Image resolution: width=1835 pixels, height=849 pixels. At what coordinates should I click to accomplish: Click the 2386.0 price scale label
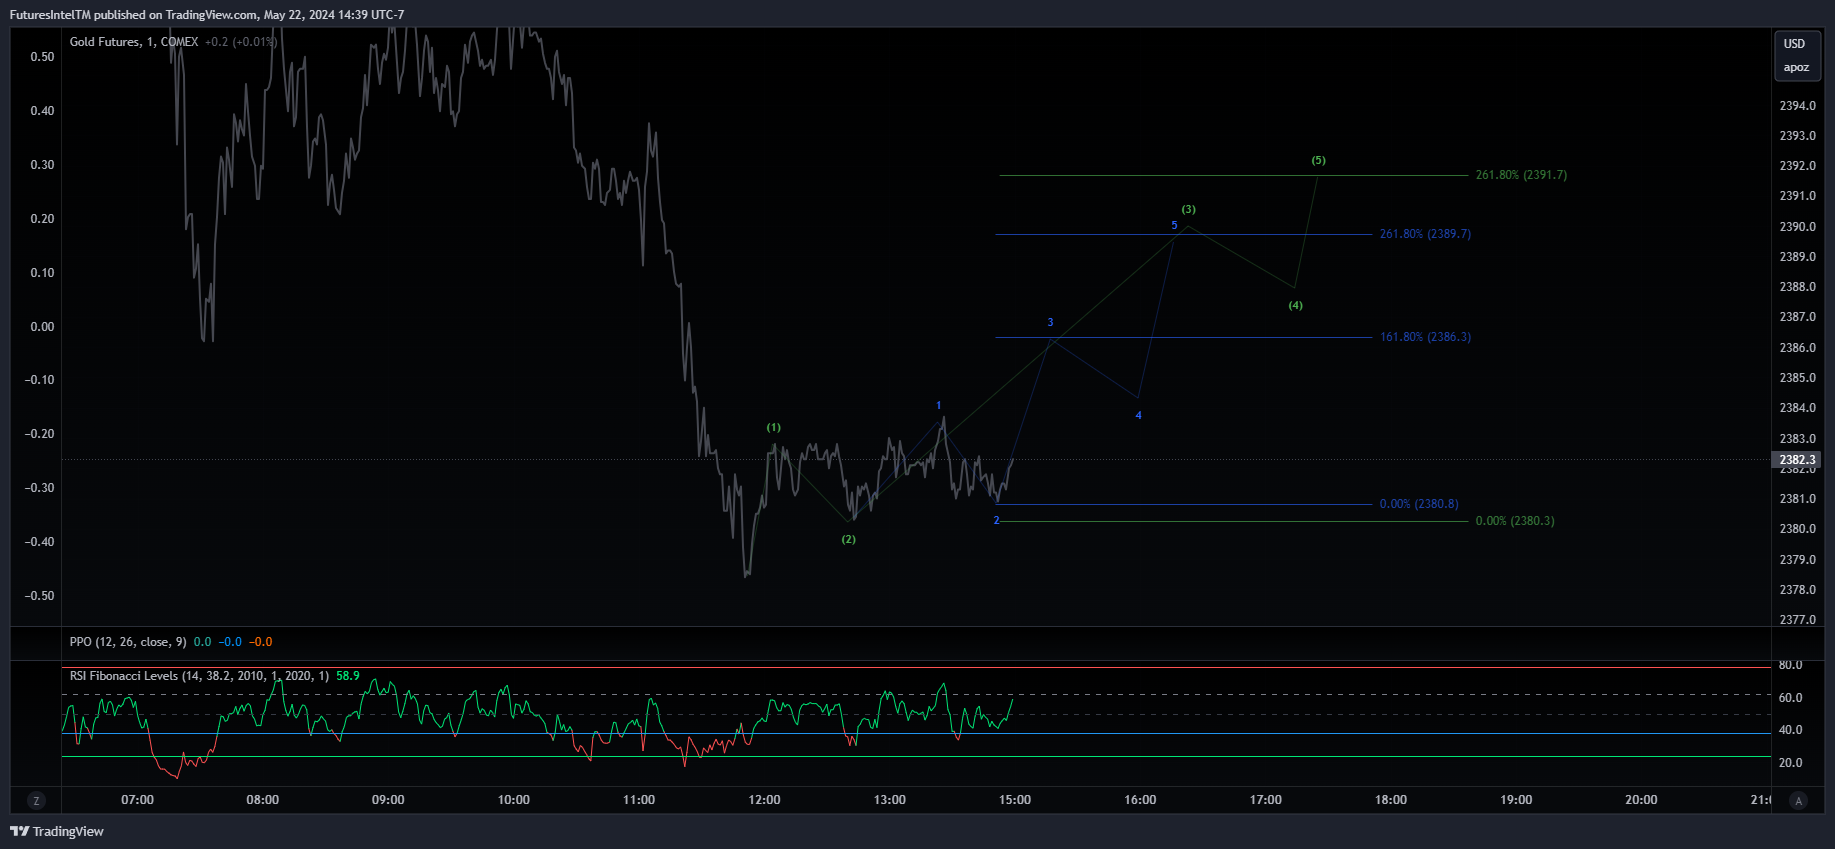click(1798, 348)
